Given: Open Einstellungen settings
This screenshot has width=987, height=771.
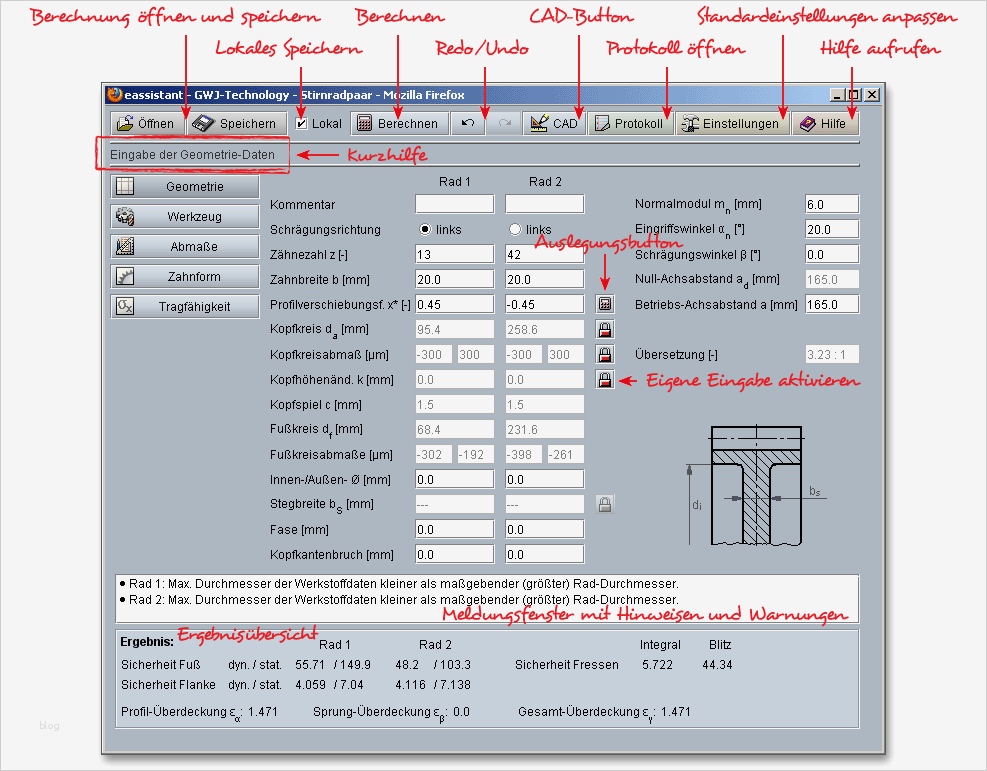Looking at the screenshot, I should [x=729, y=124].
